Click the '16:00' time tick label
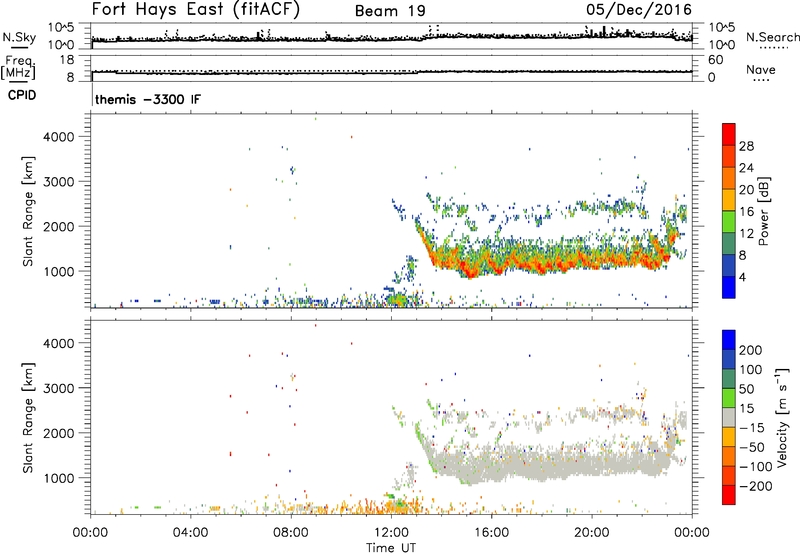Viewport: 800px width, 554px height. (x=491, y=533)
